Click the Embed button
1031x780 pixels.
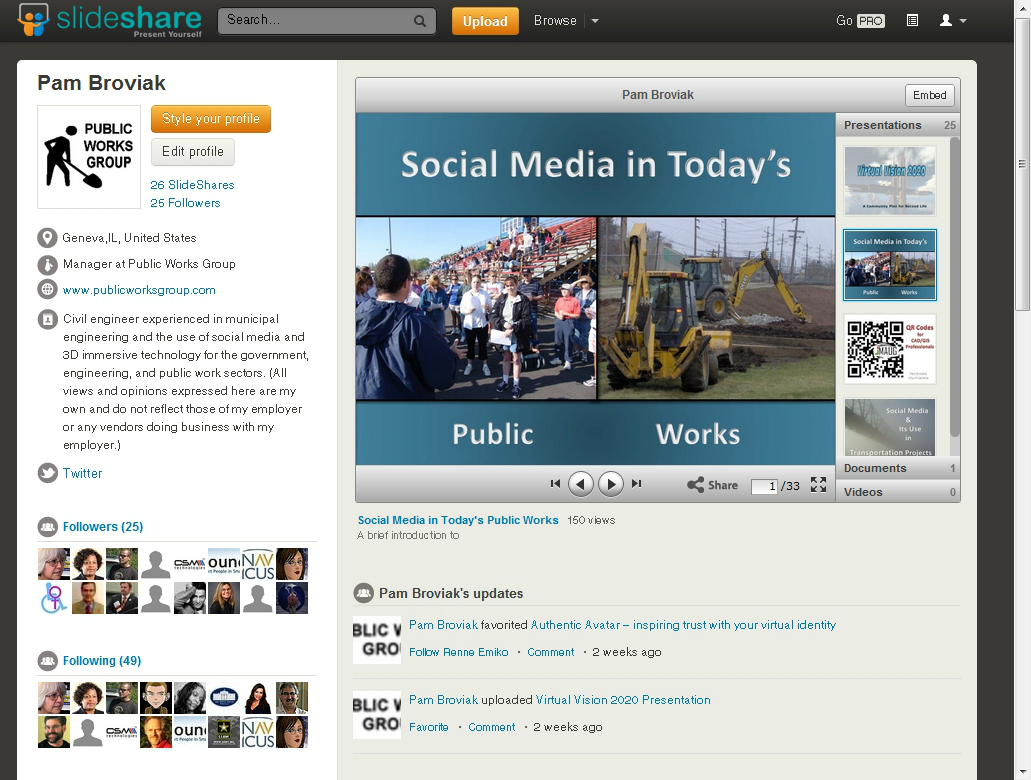[x=930, y=95]
